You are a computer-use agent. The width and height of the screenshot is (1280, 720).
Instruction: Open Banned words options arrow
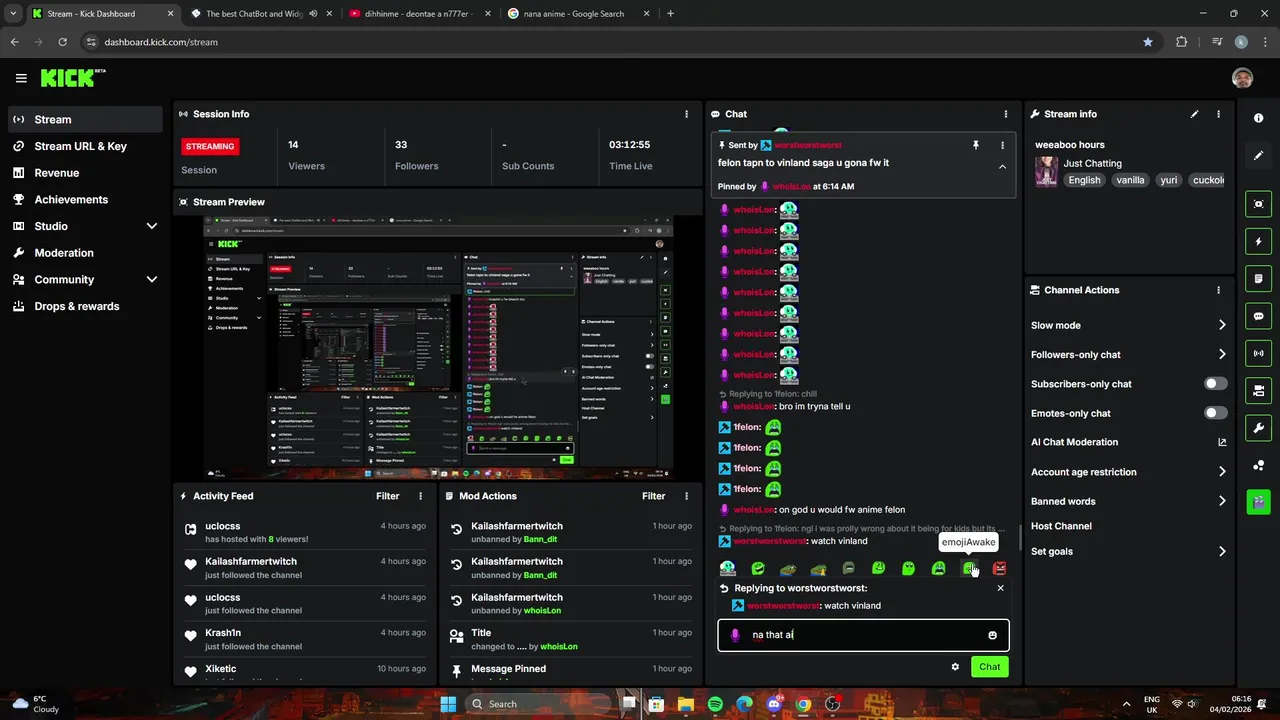pos(1222,501)
